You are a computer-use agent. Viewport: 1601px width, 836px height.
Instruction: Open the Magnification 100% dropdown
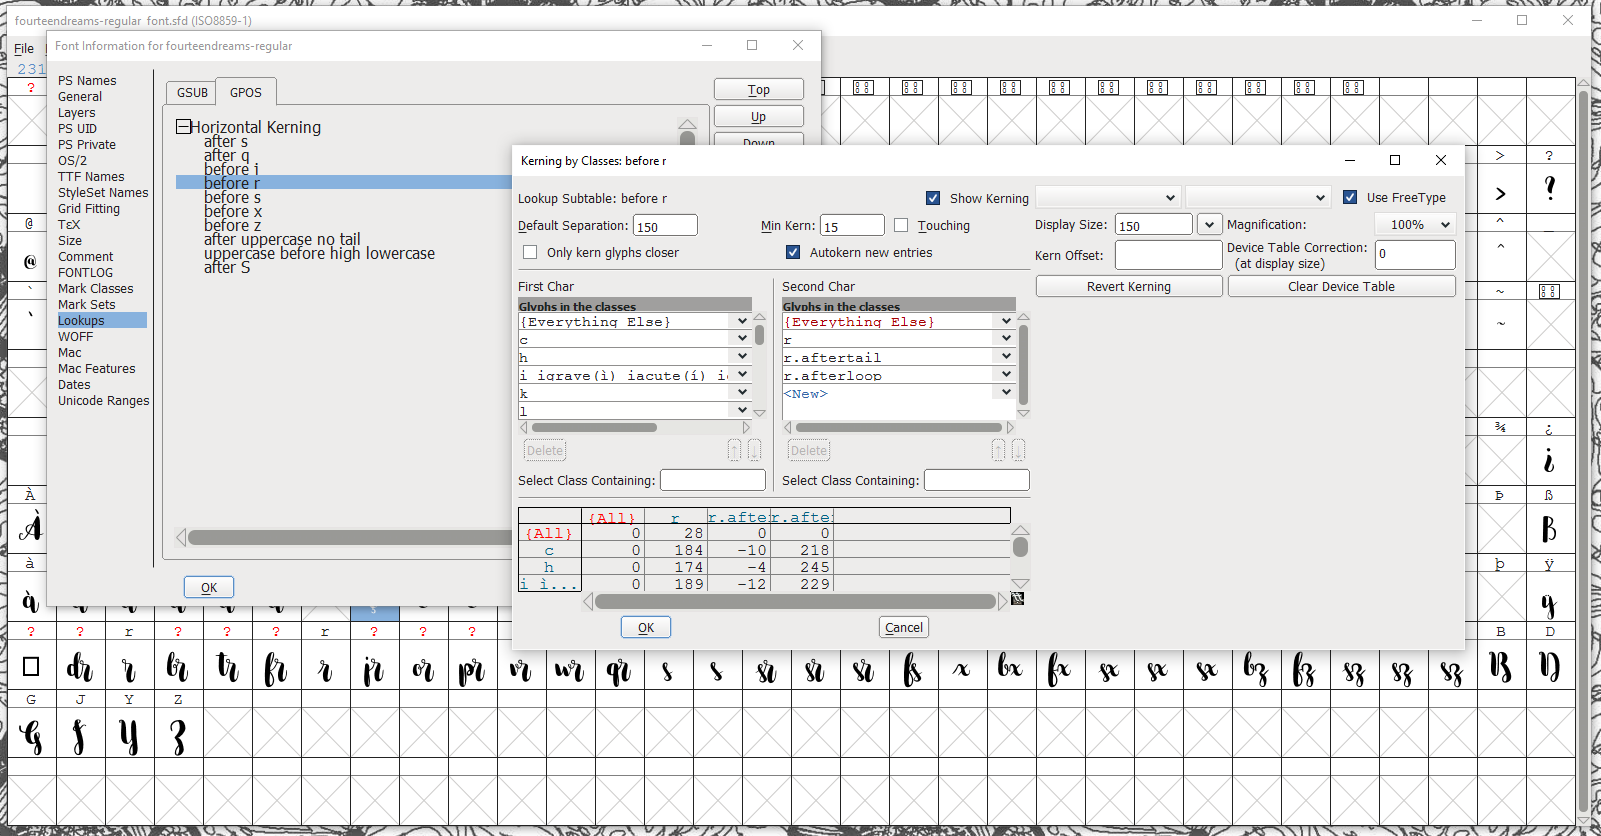point(1415,225)
